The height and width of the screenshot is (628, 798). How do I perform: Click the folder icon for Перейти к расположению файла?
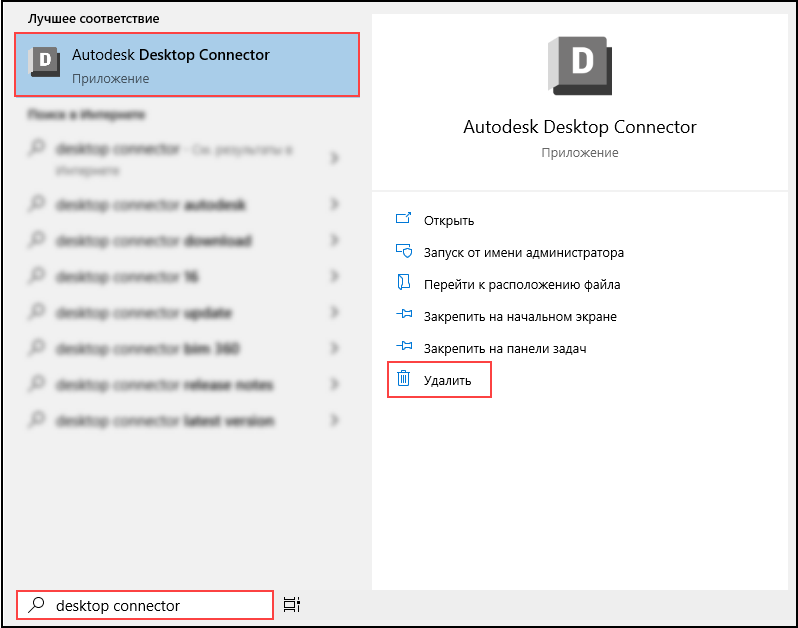point(404,282)
